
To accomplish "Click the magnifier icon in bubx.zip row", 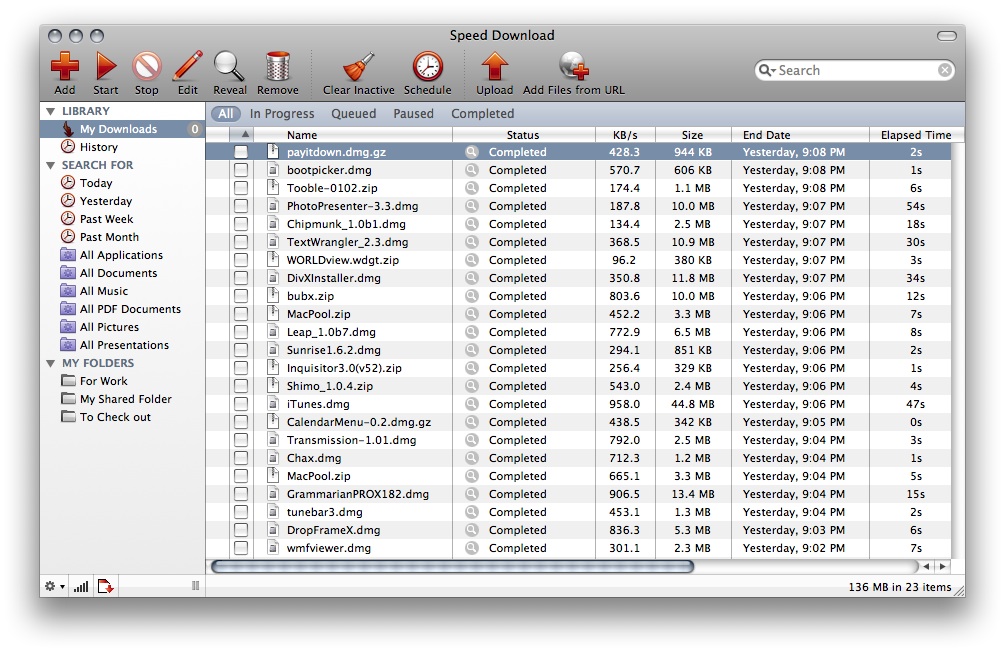I will (472, 296).
